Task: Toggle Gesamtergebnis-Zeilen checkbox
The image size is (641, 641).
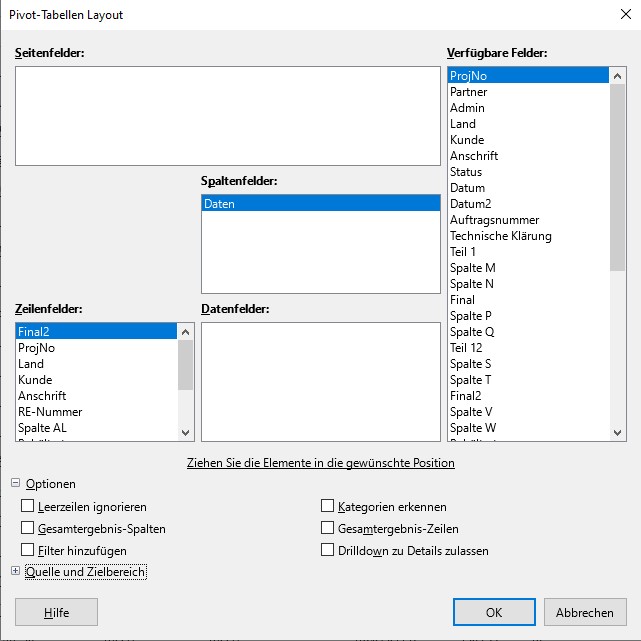Action: tap(327, 528)
